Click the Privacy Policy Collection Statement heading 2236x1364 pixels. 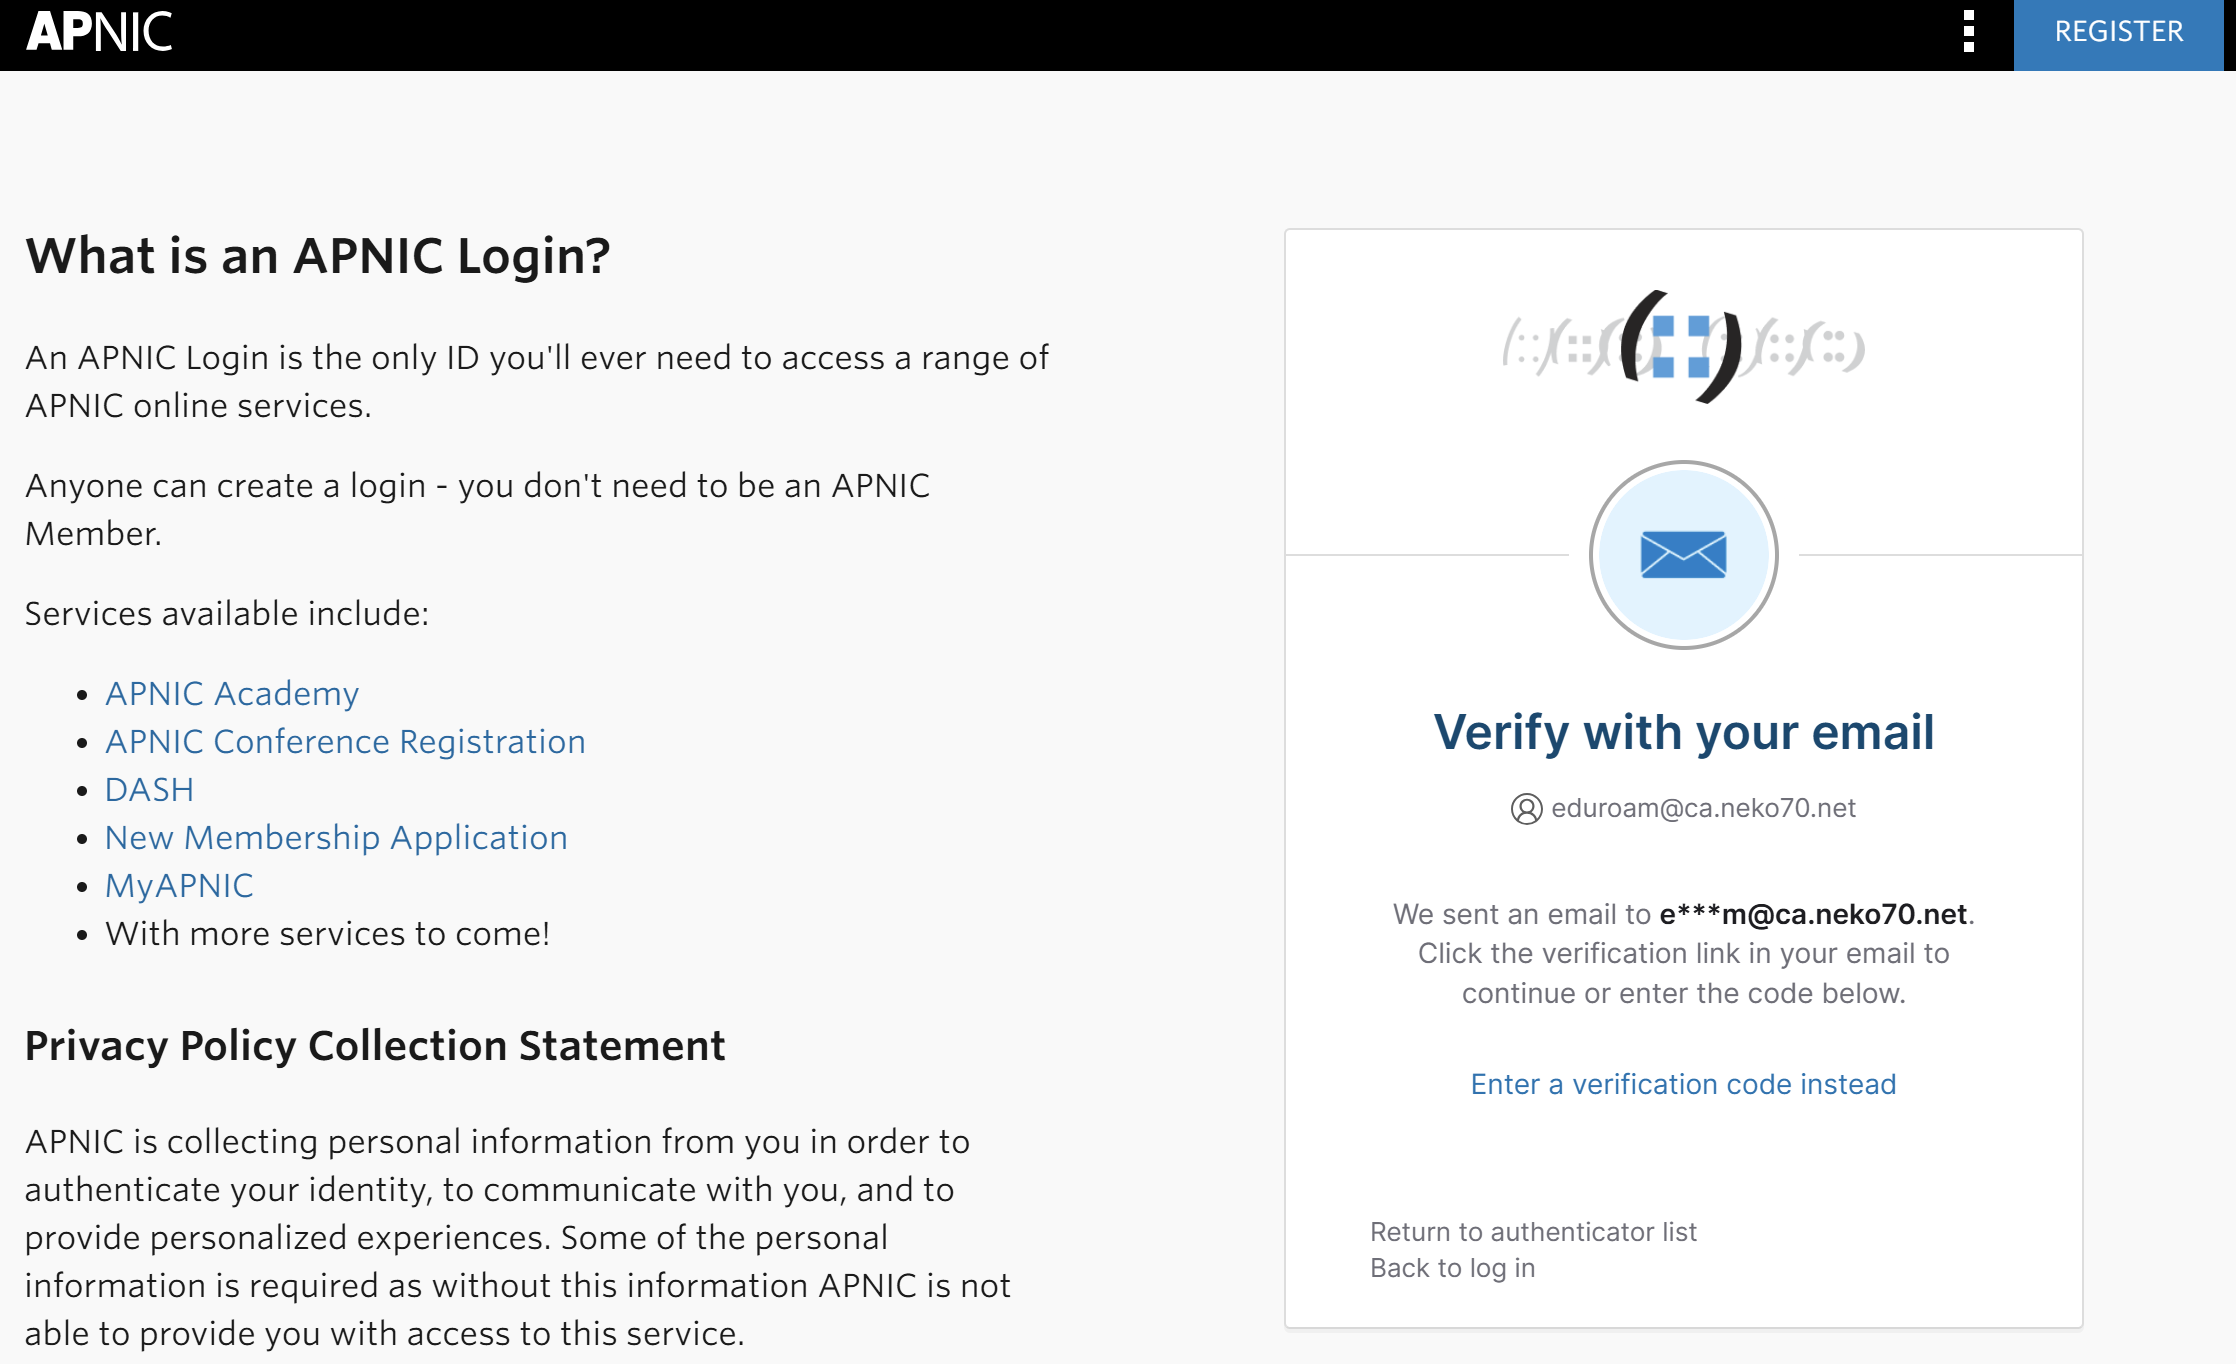[x=376, y=1046]
